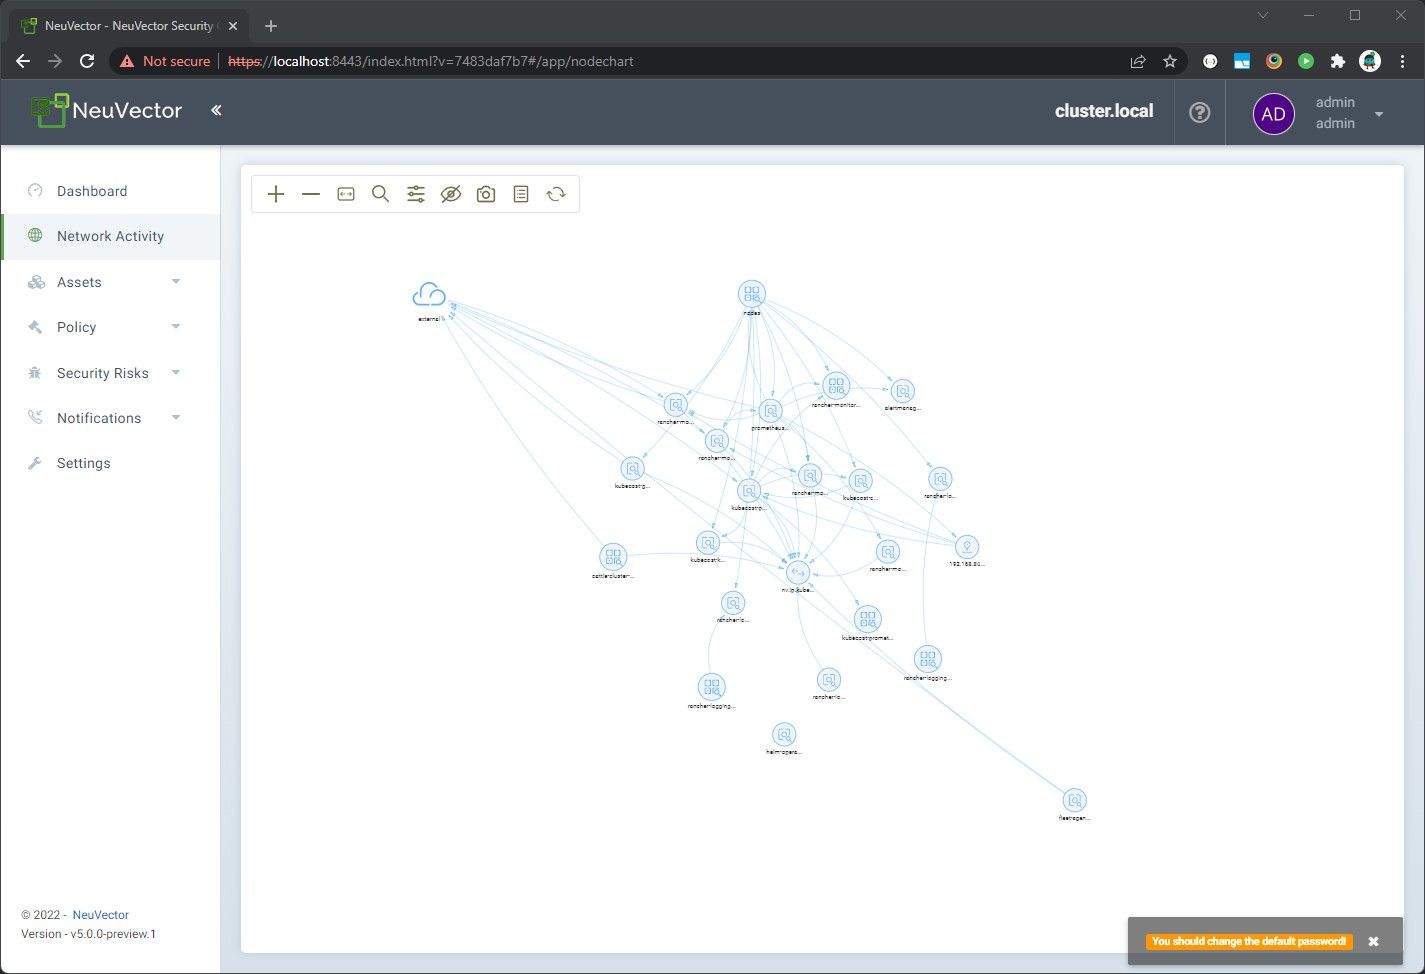
Task: Open the admin user dropdown arrow
Action: [x=1379, y=114]
